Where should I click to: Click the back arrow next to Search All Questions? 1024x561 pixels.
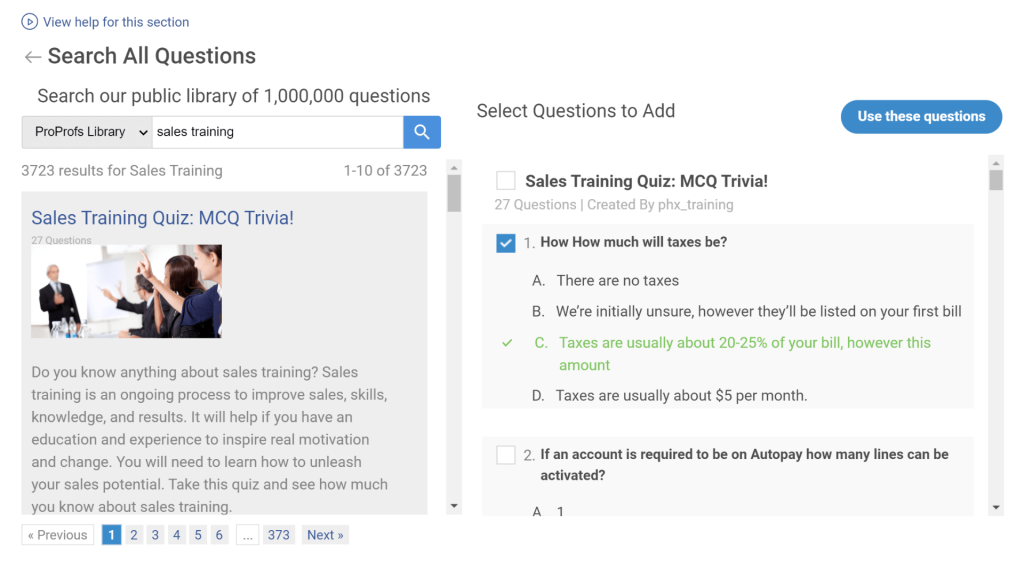(x=33, y=57)
